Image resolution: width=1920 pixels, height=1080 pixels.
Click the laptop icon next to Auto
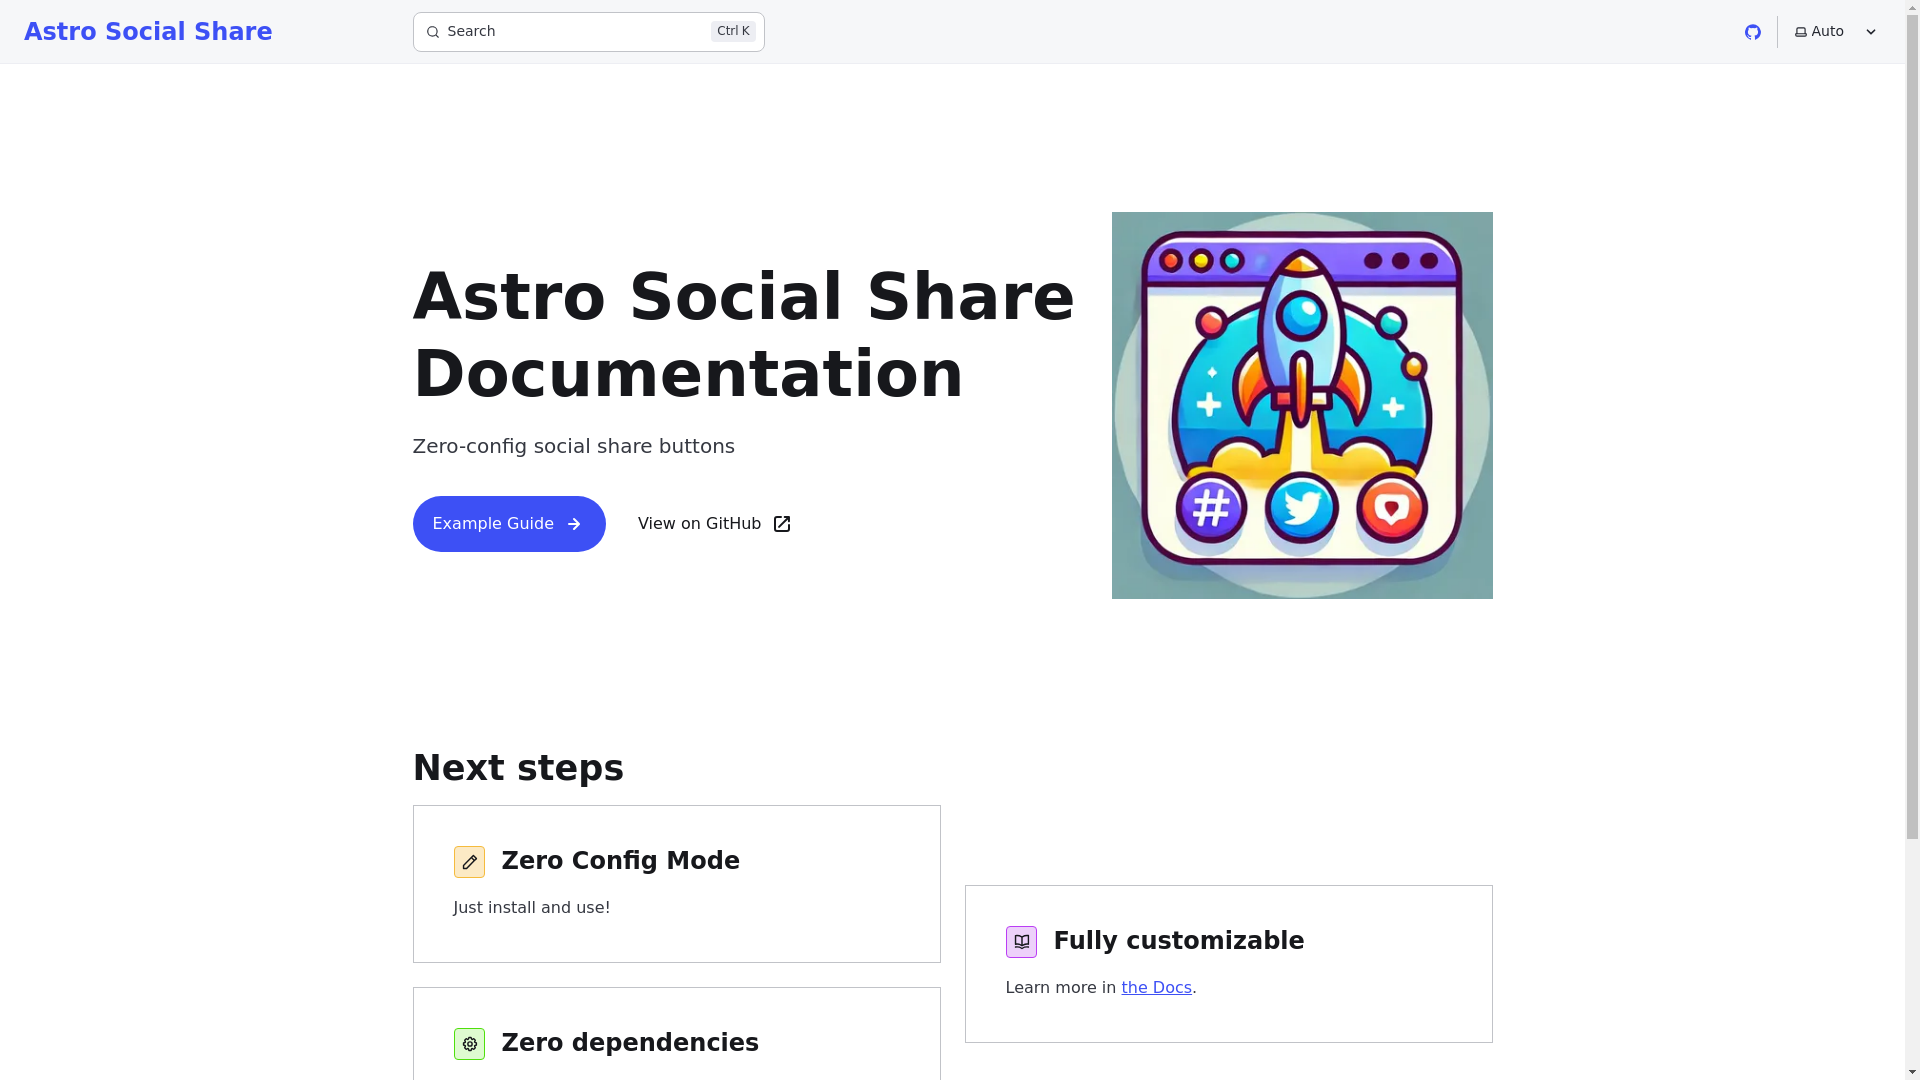1801,32
